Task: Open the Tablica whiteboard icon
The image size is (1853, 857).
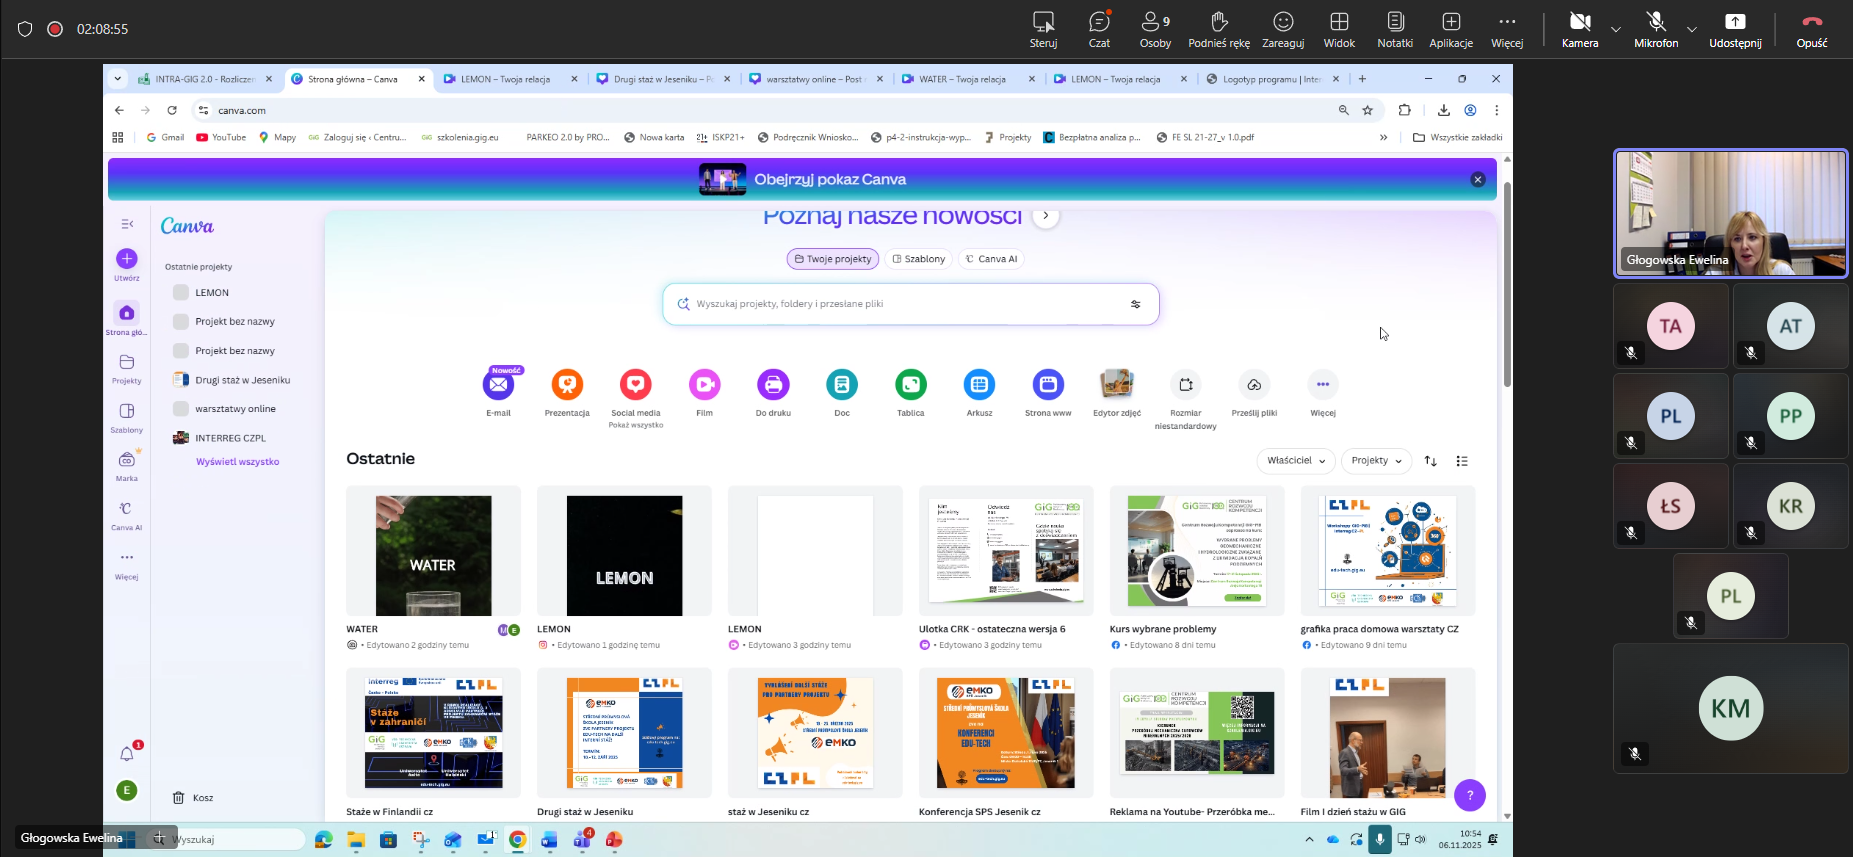Action: click(x=910, y=385)
